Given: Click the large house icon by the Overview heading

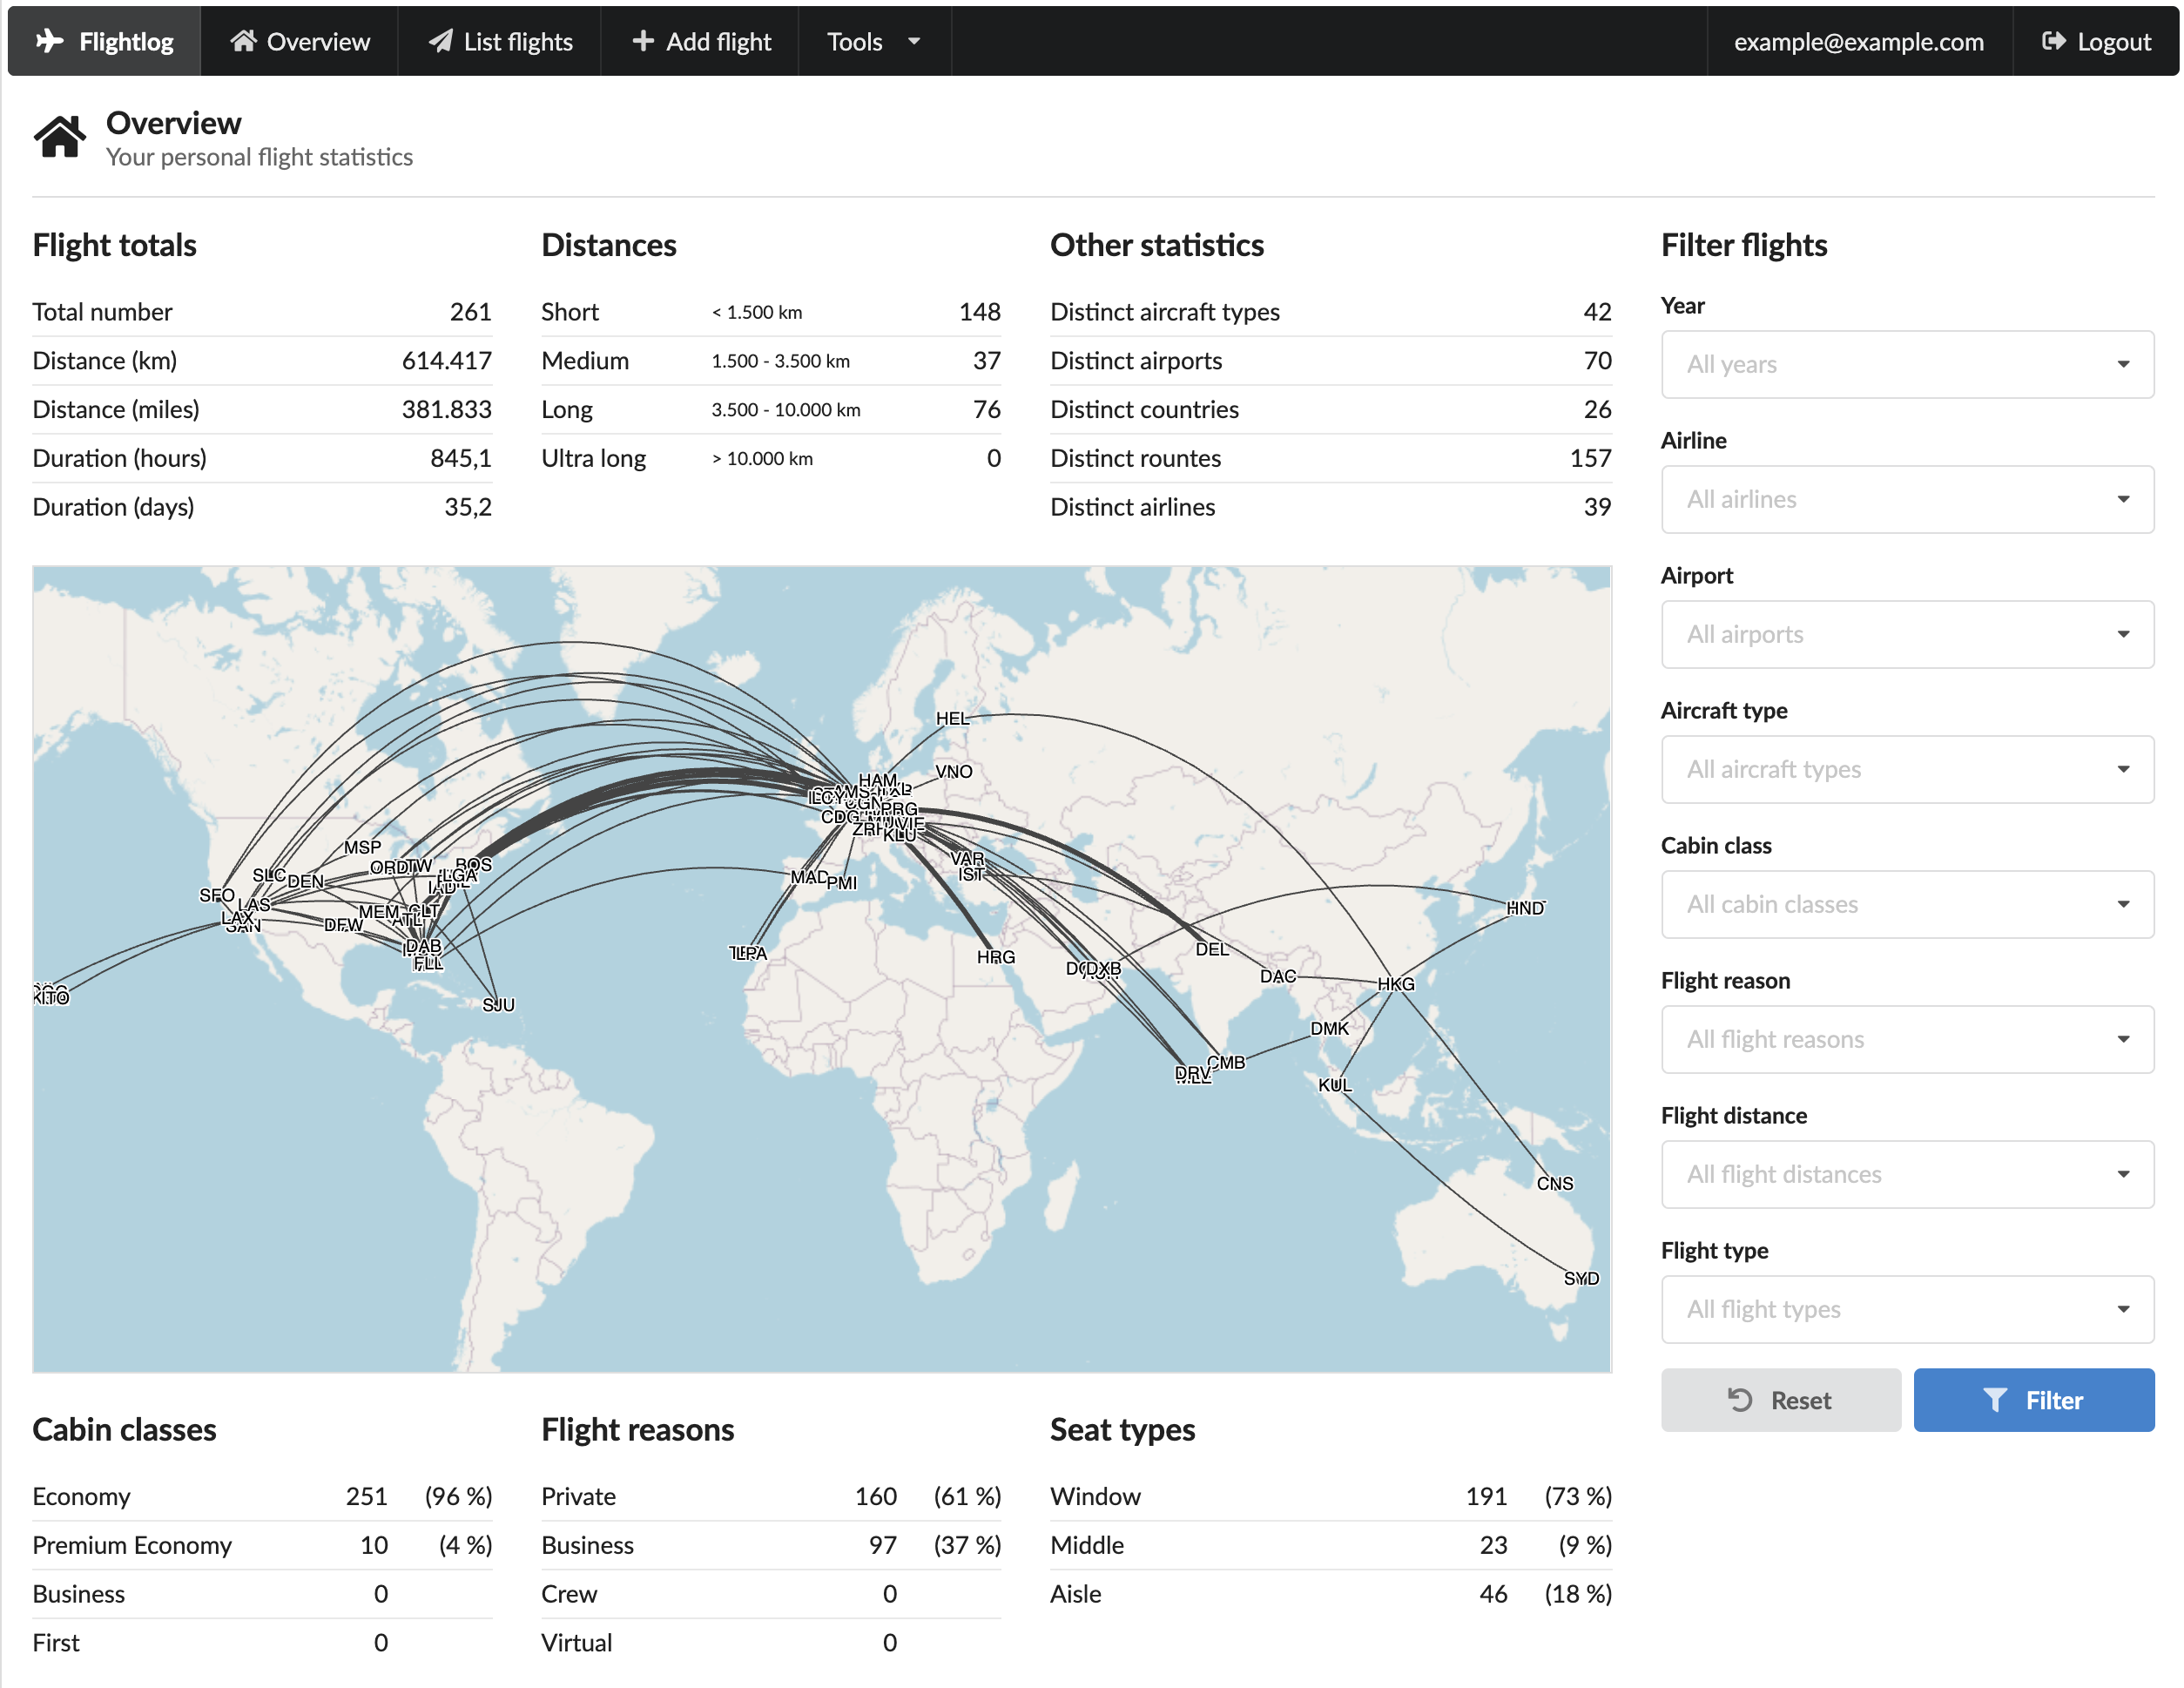Looking at the screenshot, I should point(60,137).
